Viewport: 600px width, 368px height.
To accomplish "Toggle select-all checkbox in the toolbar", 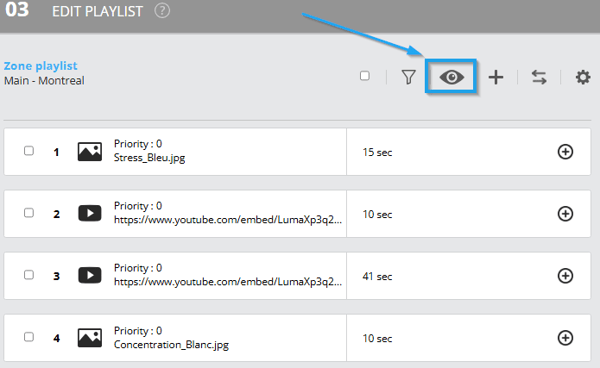I will click(x=365, y=76).
